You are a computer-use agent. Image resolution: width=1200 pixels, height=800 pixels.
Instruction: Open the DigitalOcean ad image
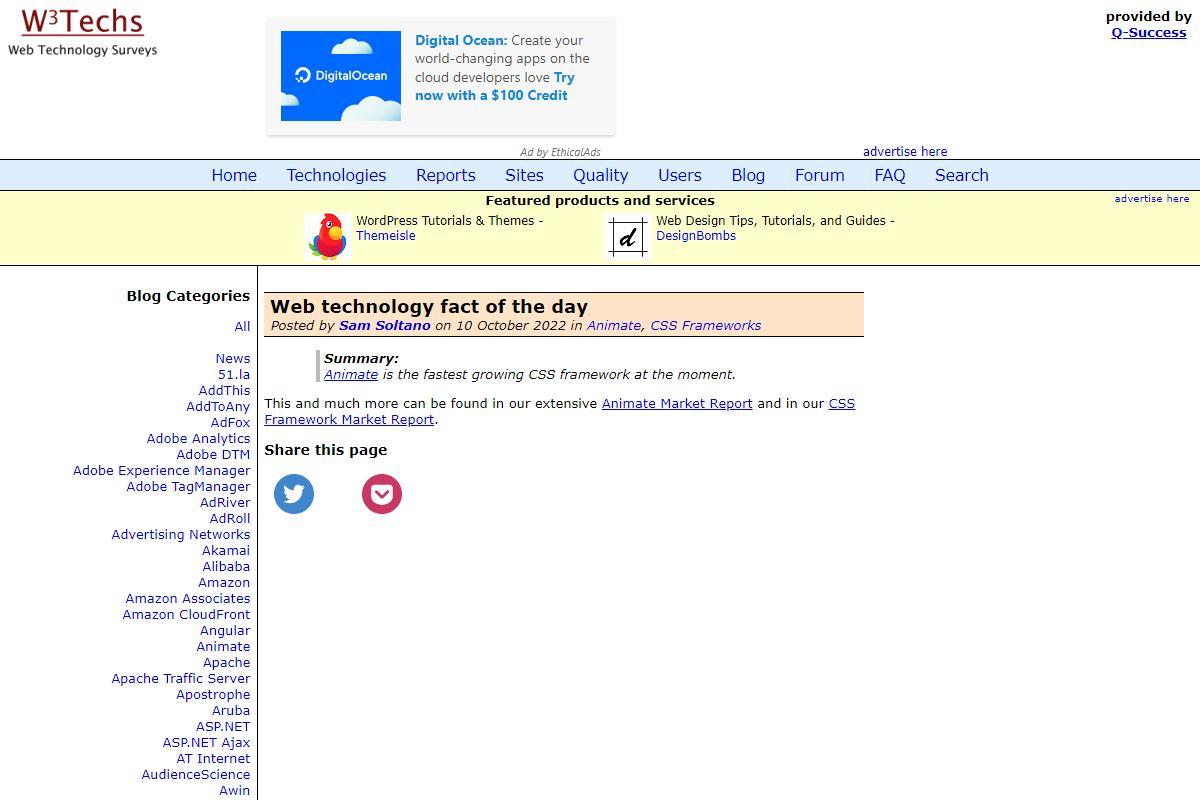pyautogui.click(x=341, y=76)
